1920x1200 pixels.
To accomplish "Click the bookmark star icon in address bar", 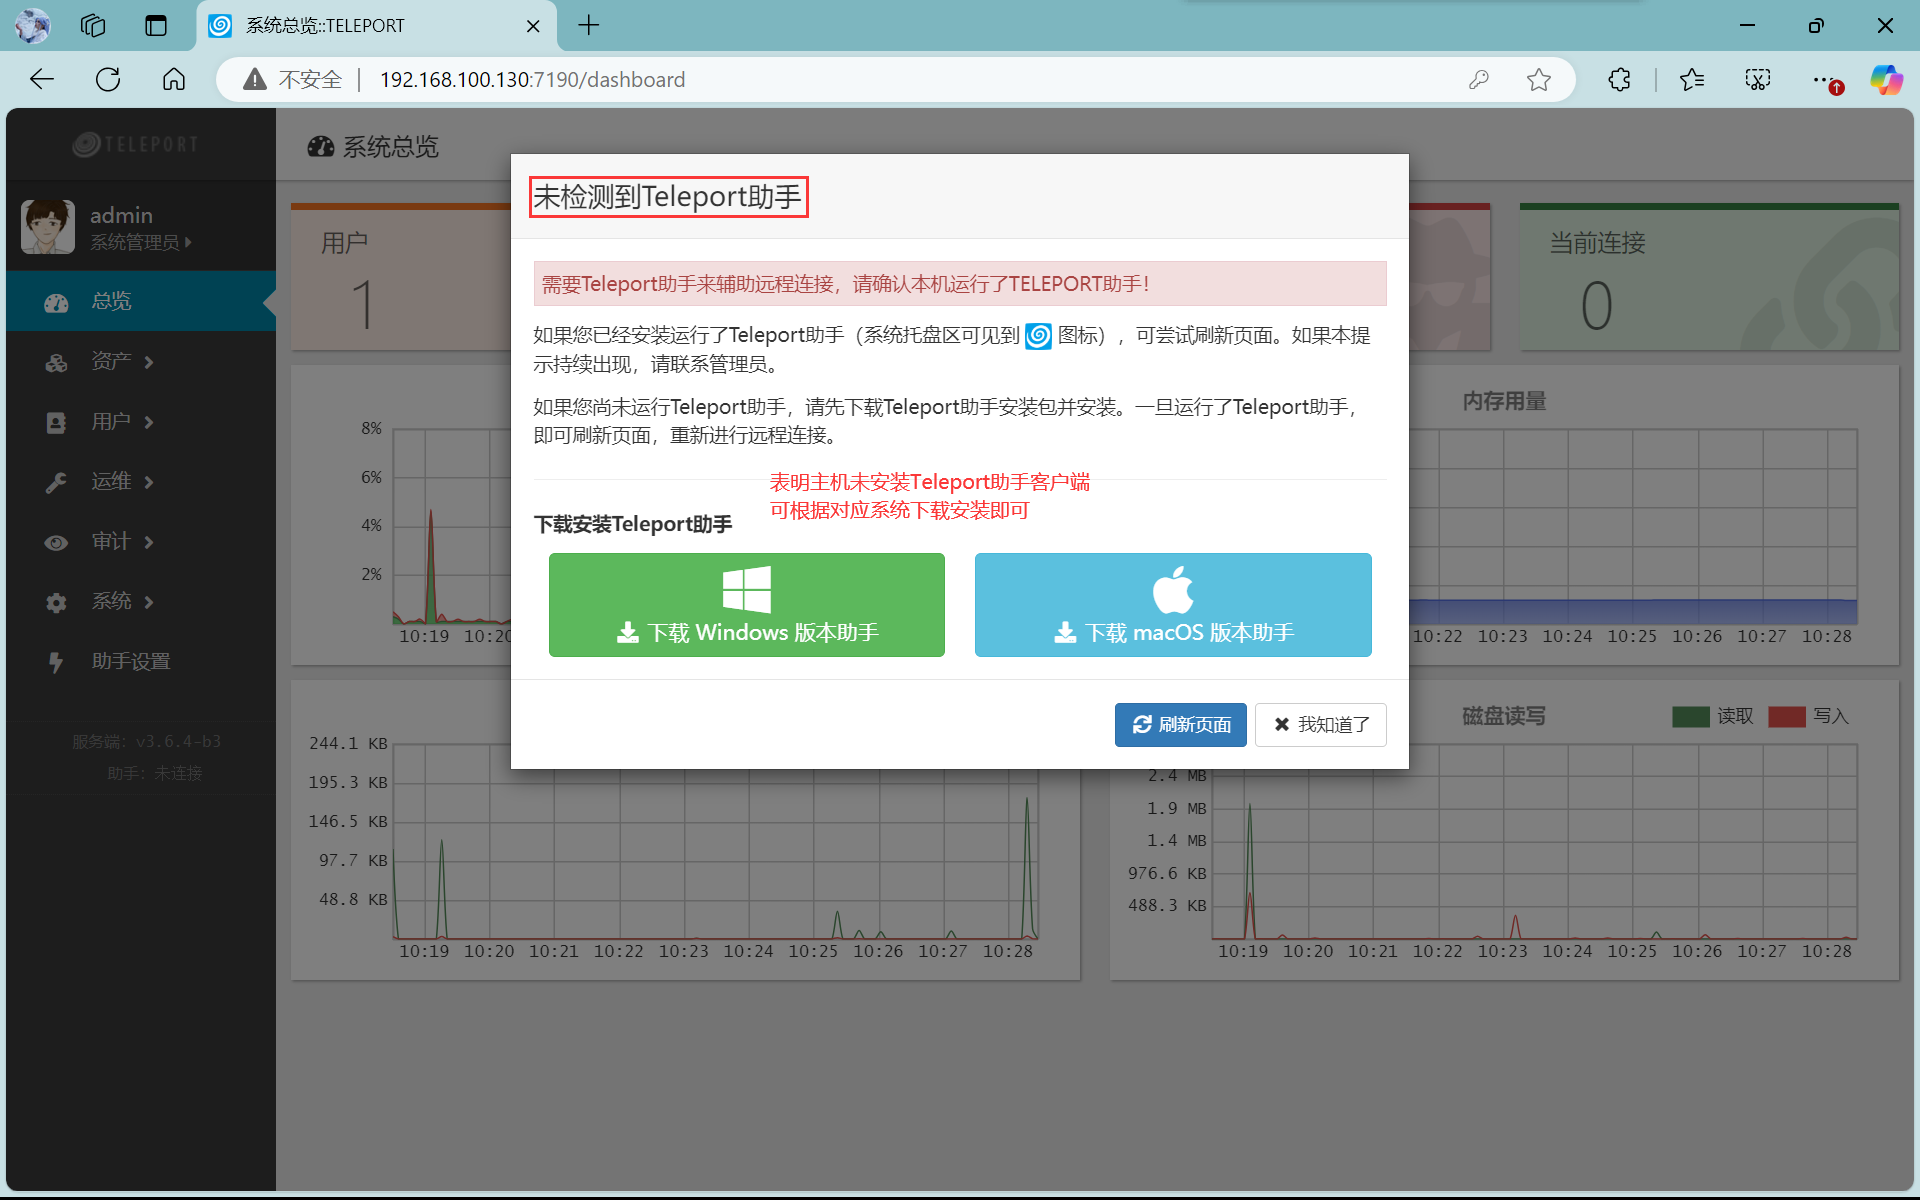I will [x=1538, y=80].
